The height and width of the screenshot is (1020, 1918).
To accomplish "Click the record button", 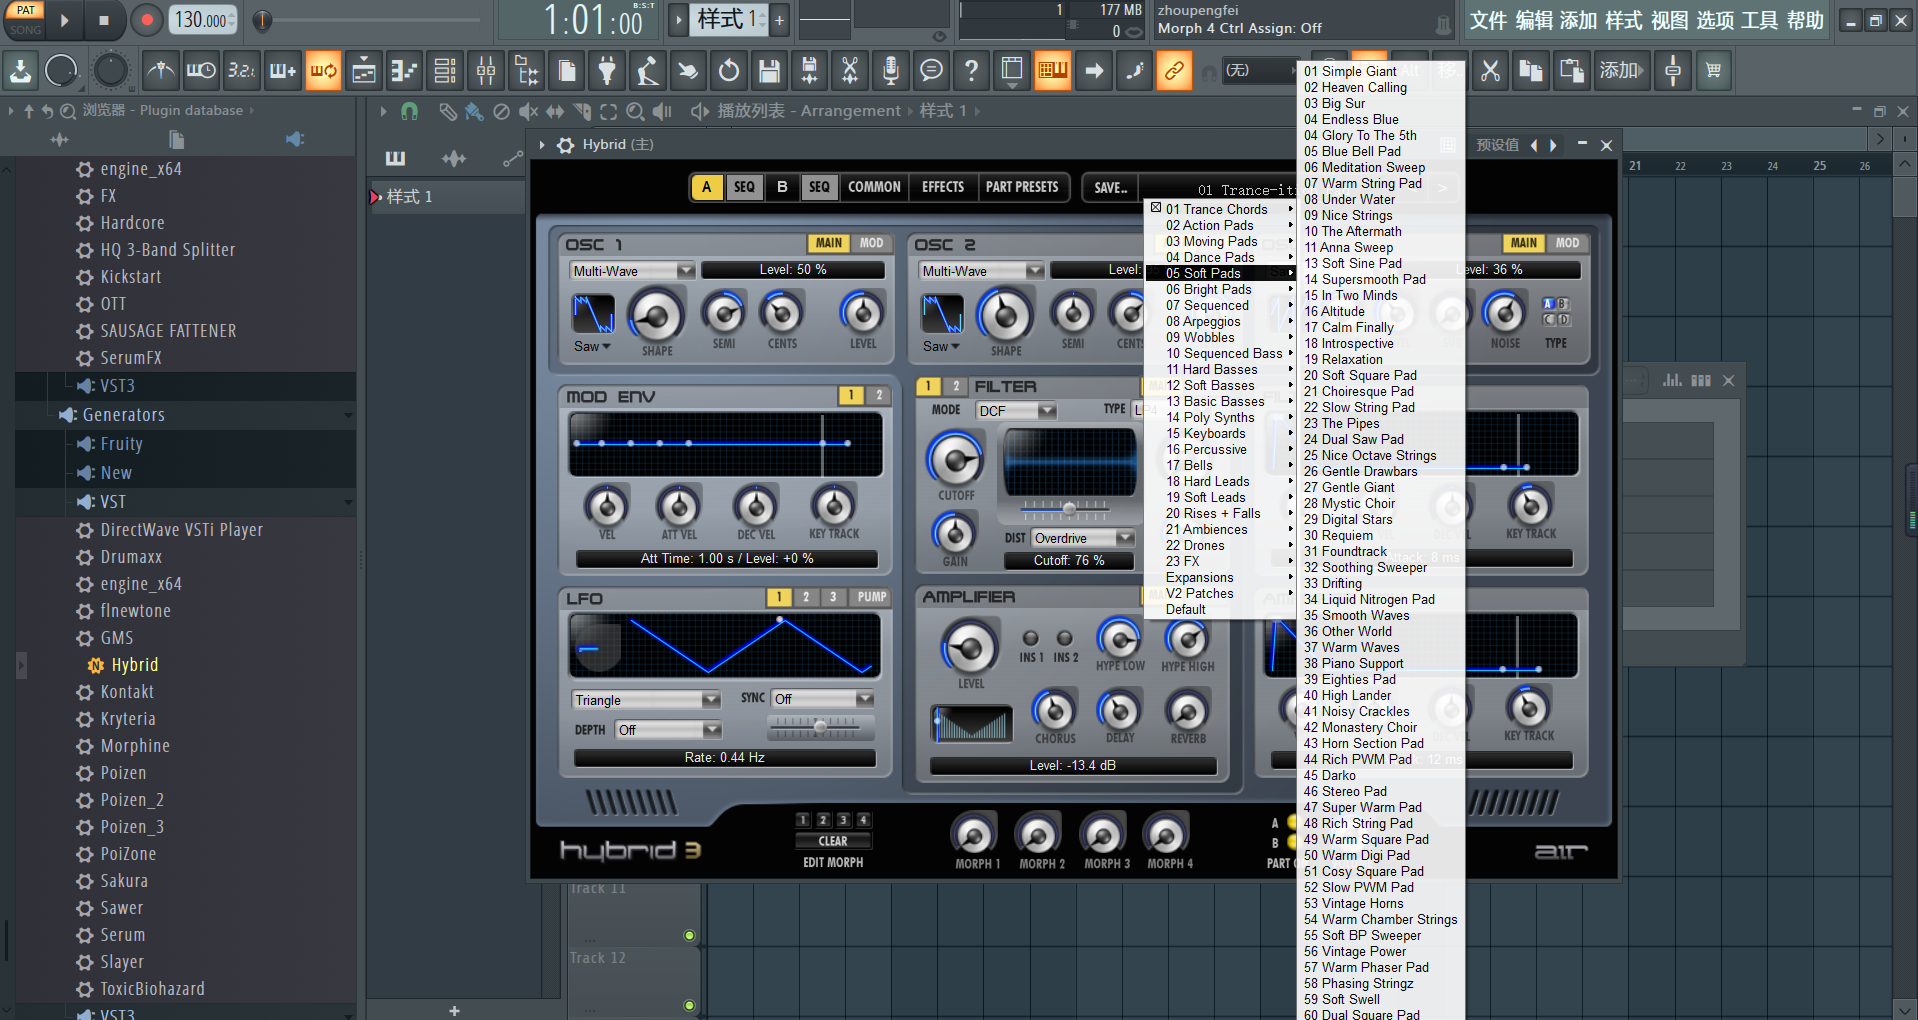I will [147, 20].
